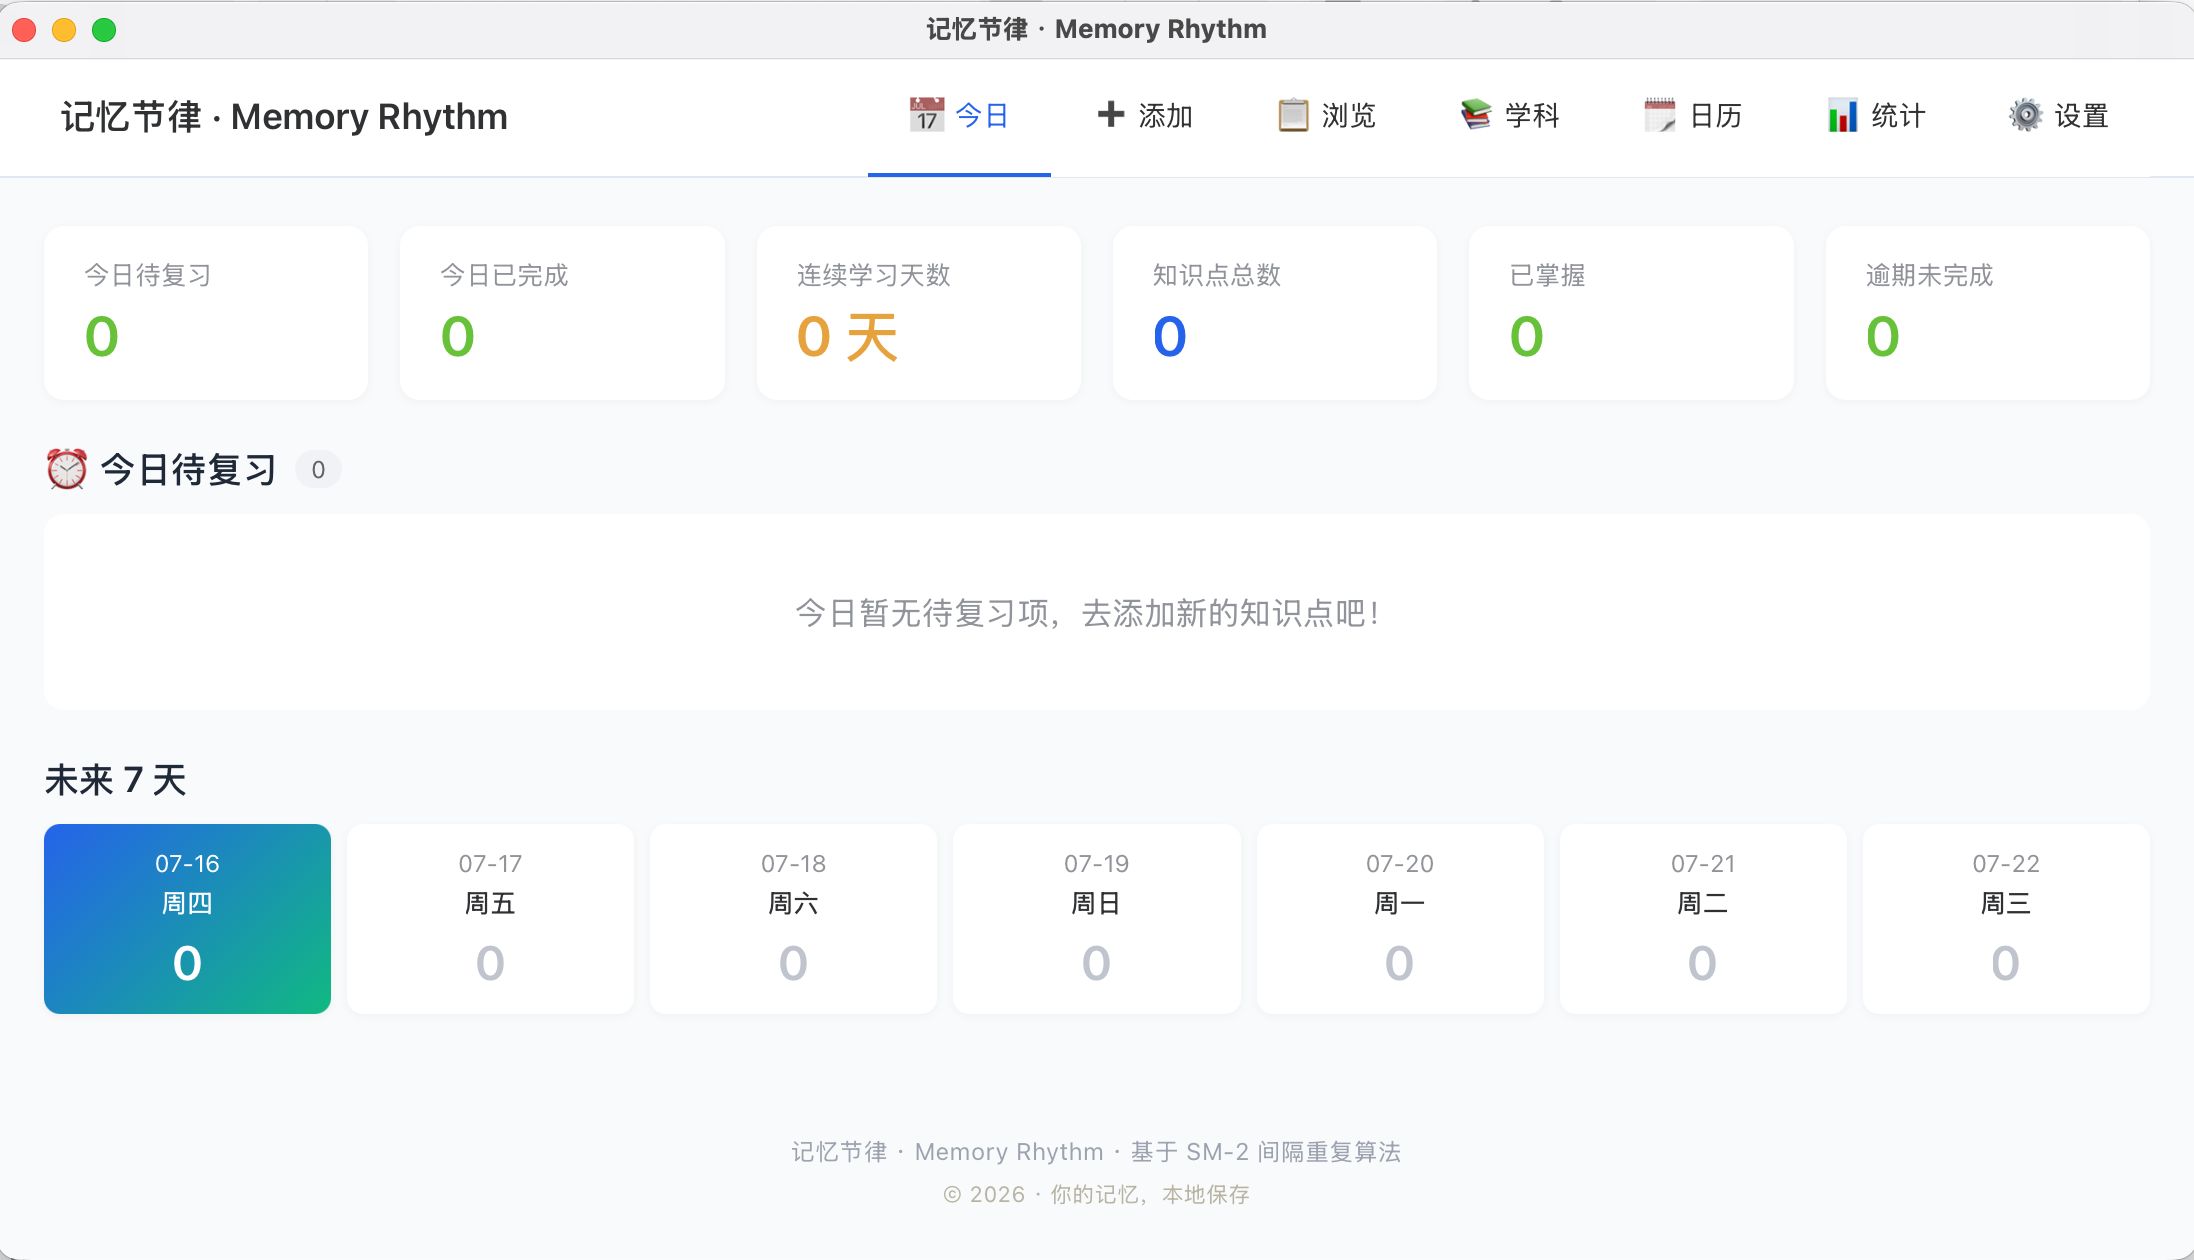Close the window with the red button
Viewport: 2194px width, 1260px height.
pyautogui.click(x=24, y=30)
